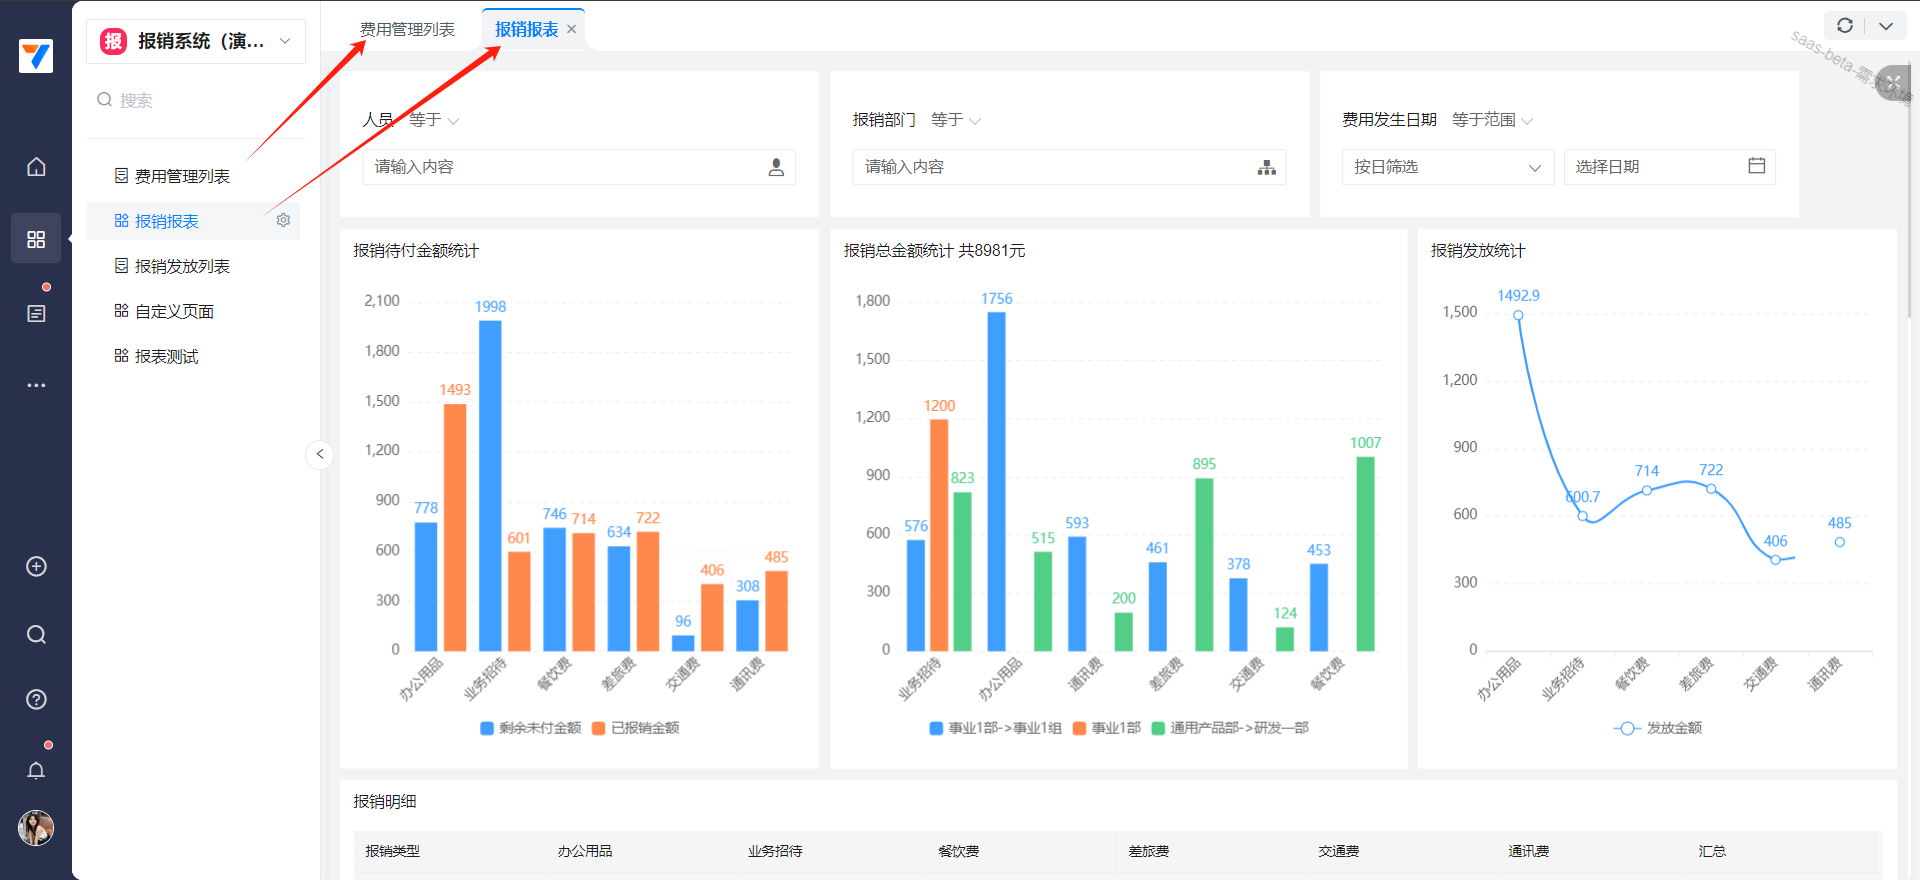Viewport: 1920px width, 880px height.
Task: Toggle the 发放金额 legend in line chart
Action: 1658,728
